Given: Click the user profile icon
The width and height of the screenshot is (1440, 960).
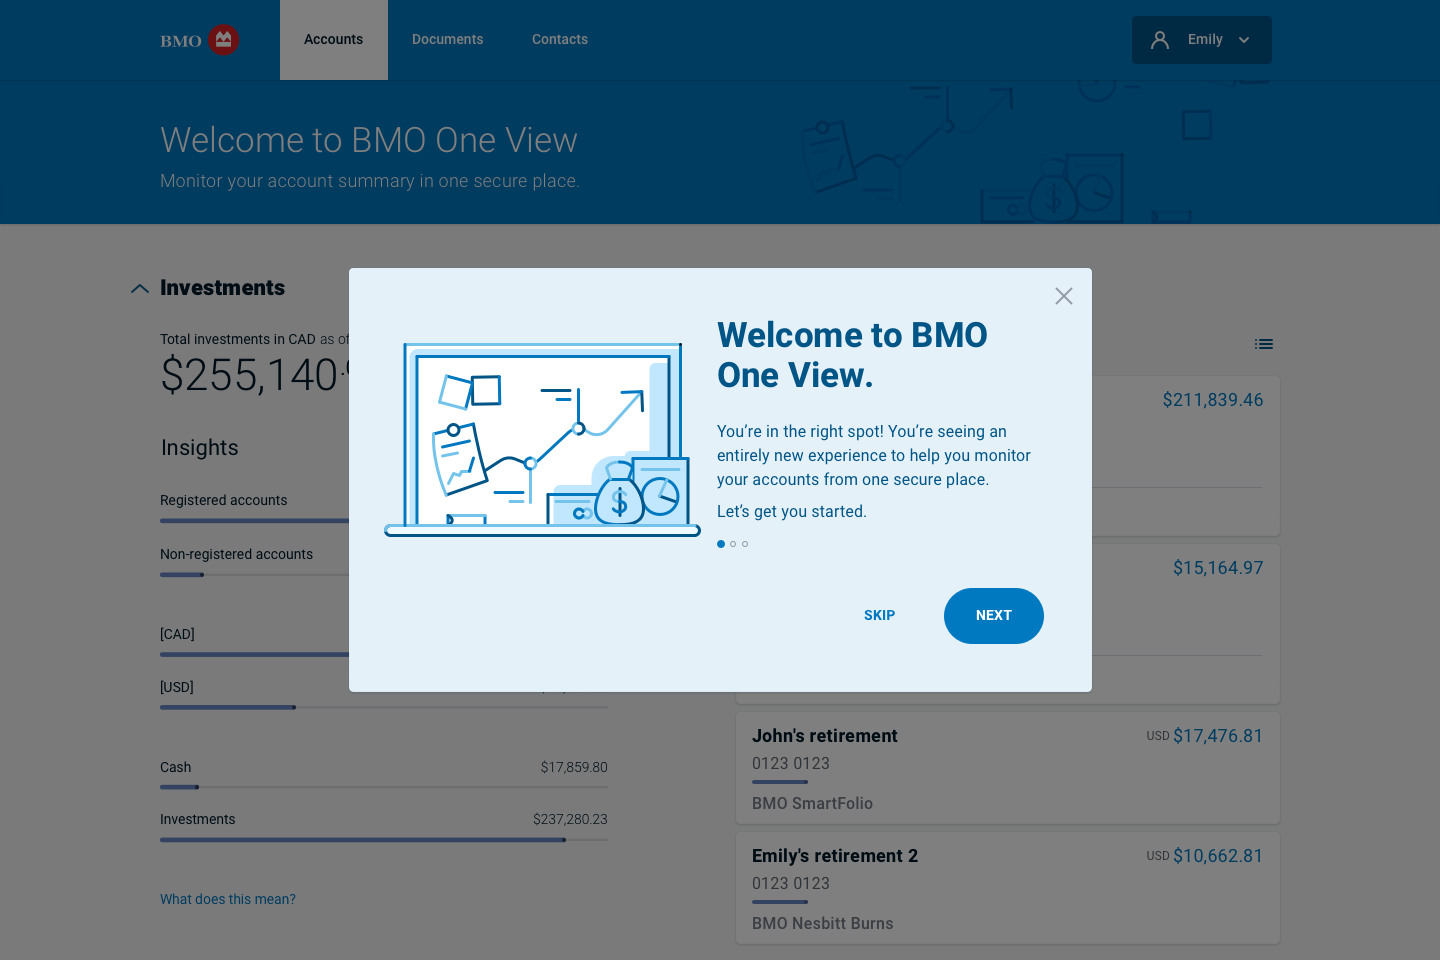Looking at the screenshot, I should [1160, 40].
